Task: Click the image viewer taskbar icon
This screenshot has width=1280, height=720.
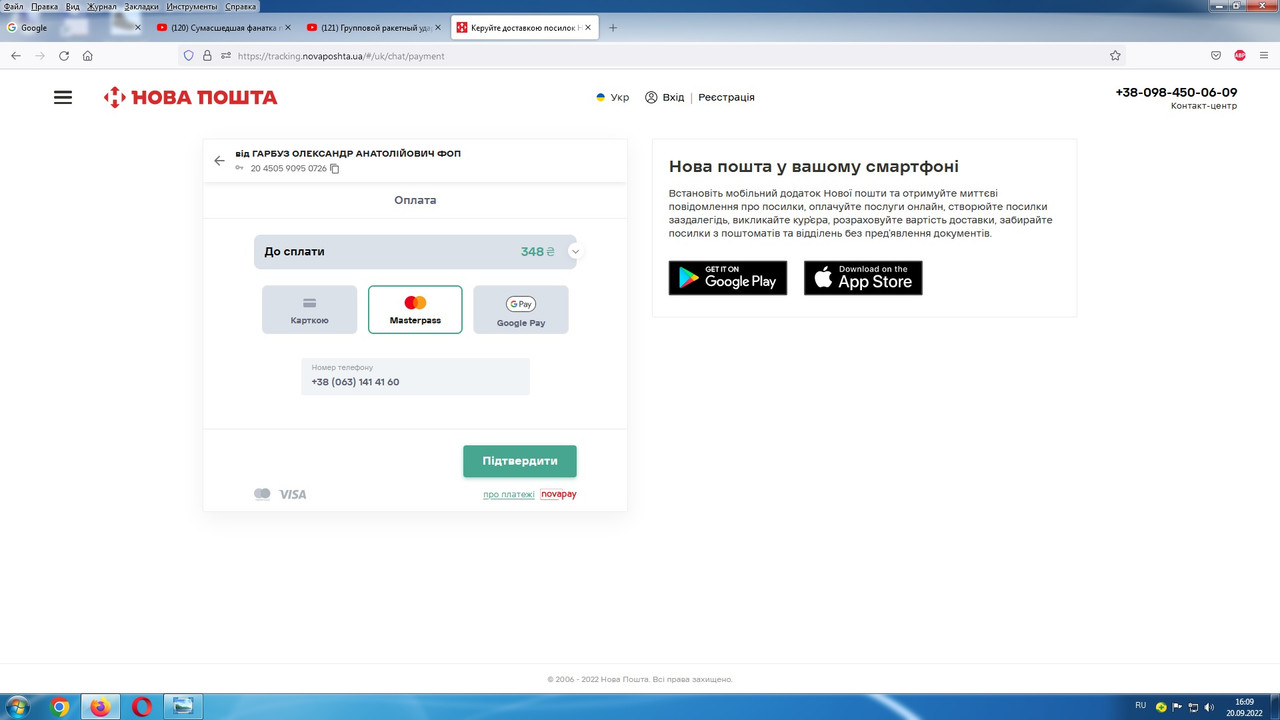Action: [x=183, y=707]
